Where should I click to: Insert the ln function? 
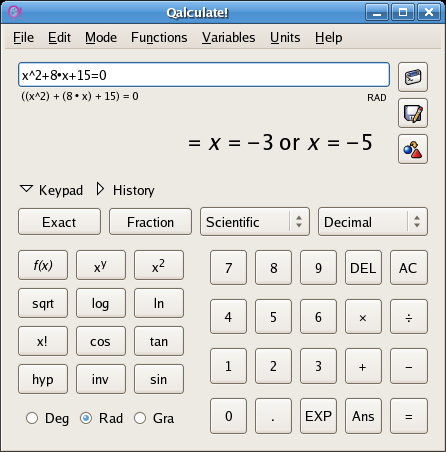tap(159, 303)
